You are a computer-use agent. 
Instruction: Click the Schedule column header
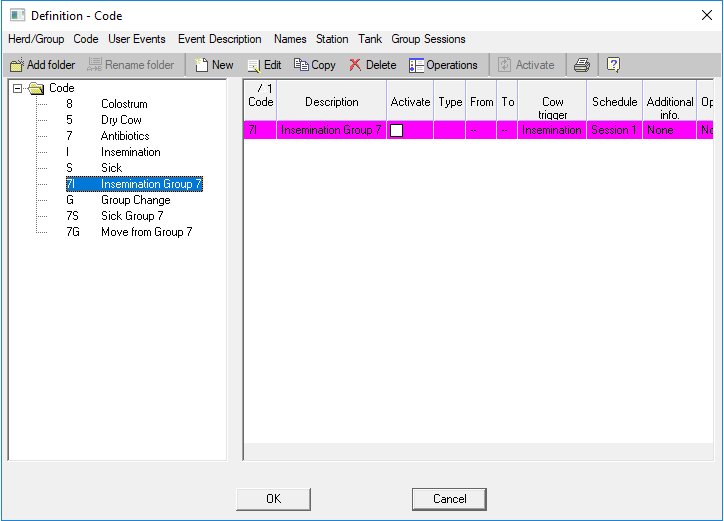[x=614, y=102]
